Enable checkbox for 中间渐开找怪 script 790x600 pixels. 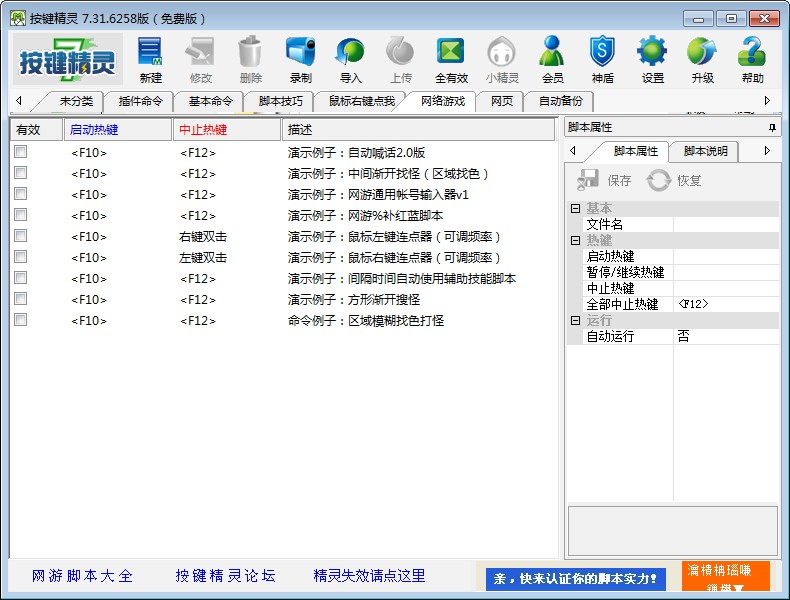tap(21, 173)
